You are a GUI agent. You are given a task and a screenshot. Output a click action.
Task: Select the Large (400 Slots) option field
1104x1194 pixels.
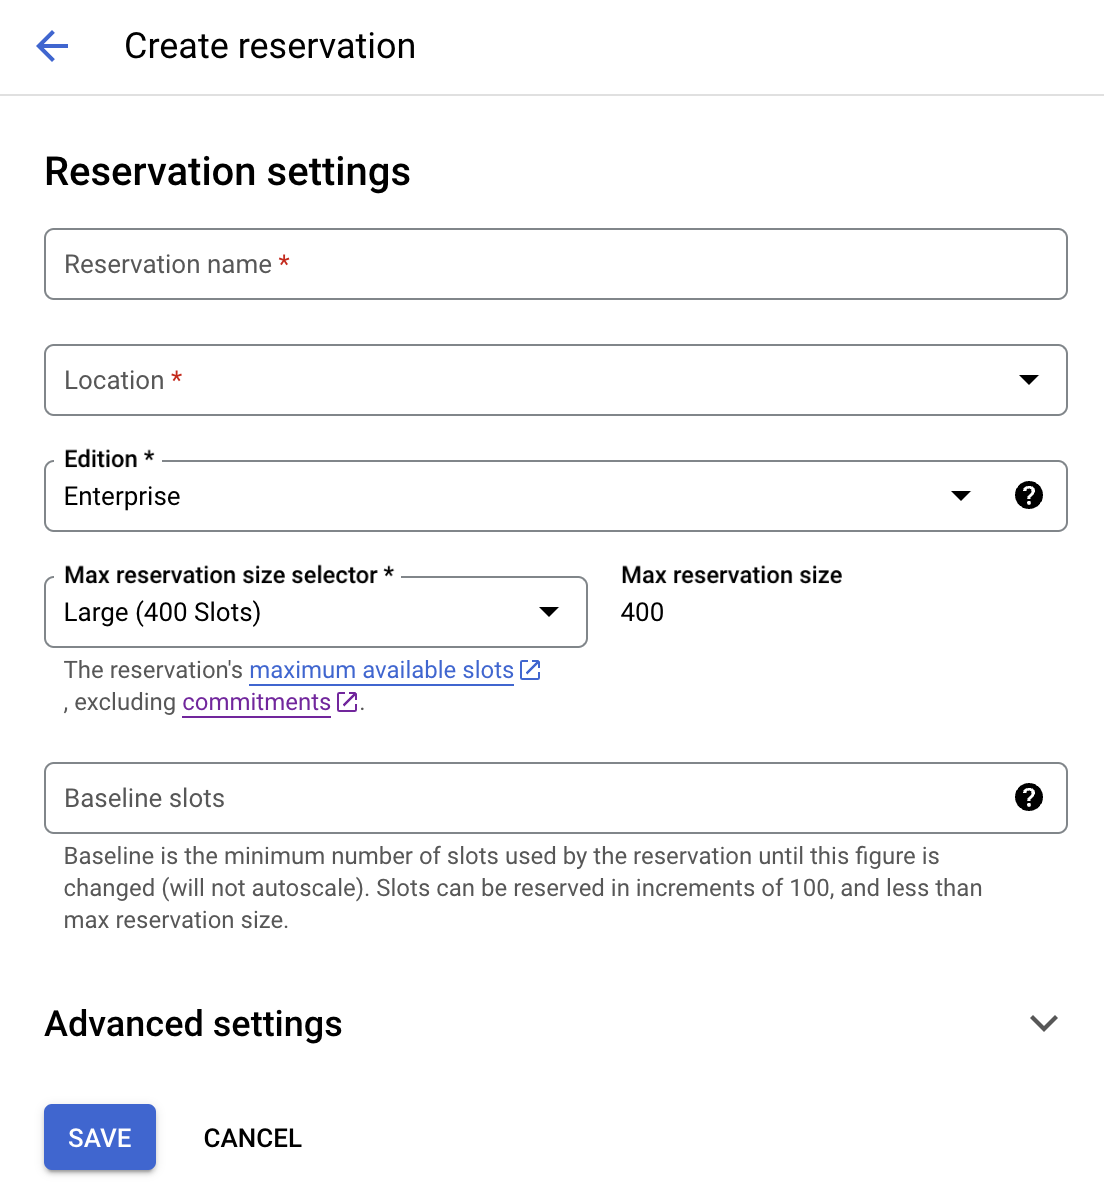tap(316, 612)
